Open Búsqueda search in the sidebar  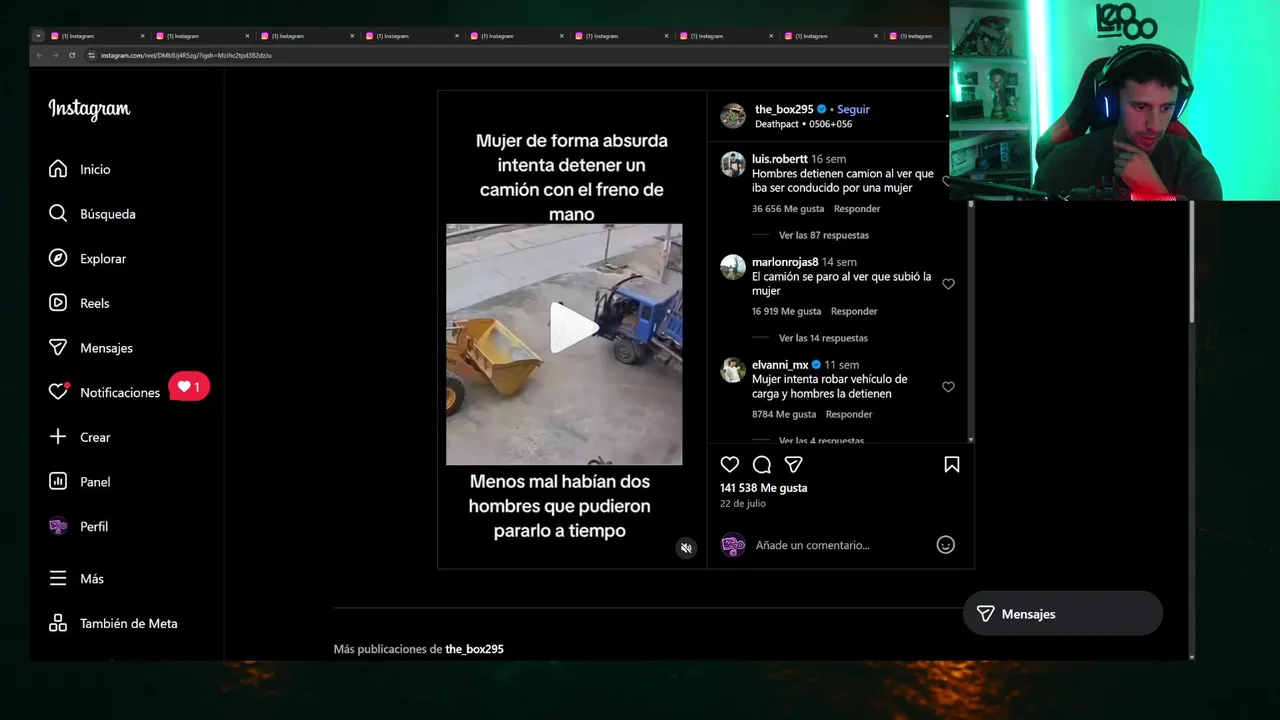[x=92, y=214]
